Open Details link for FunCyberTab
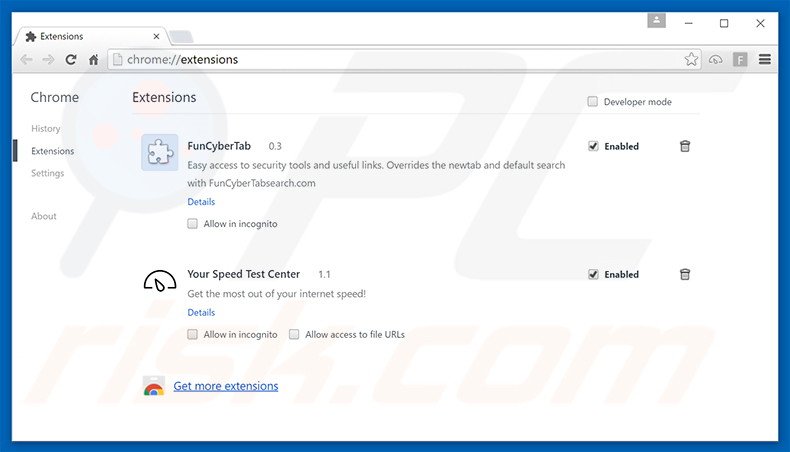 pos(201,202)
